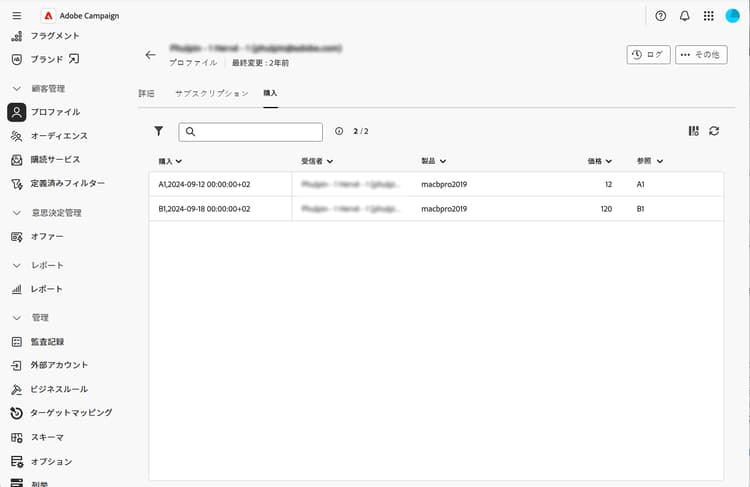Open 購読サービス link in sidebar
The image size is (750, 487).
coord(55,160)
